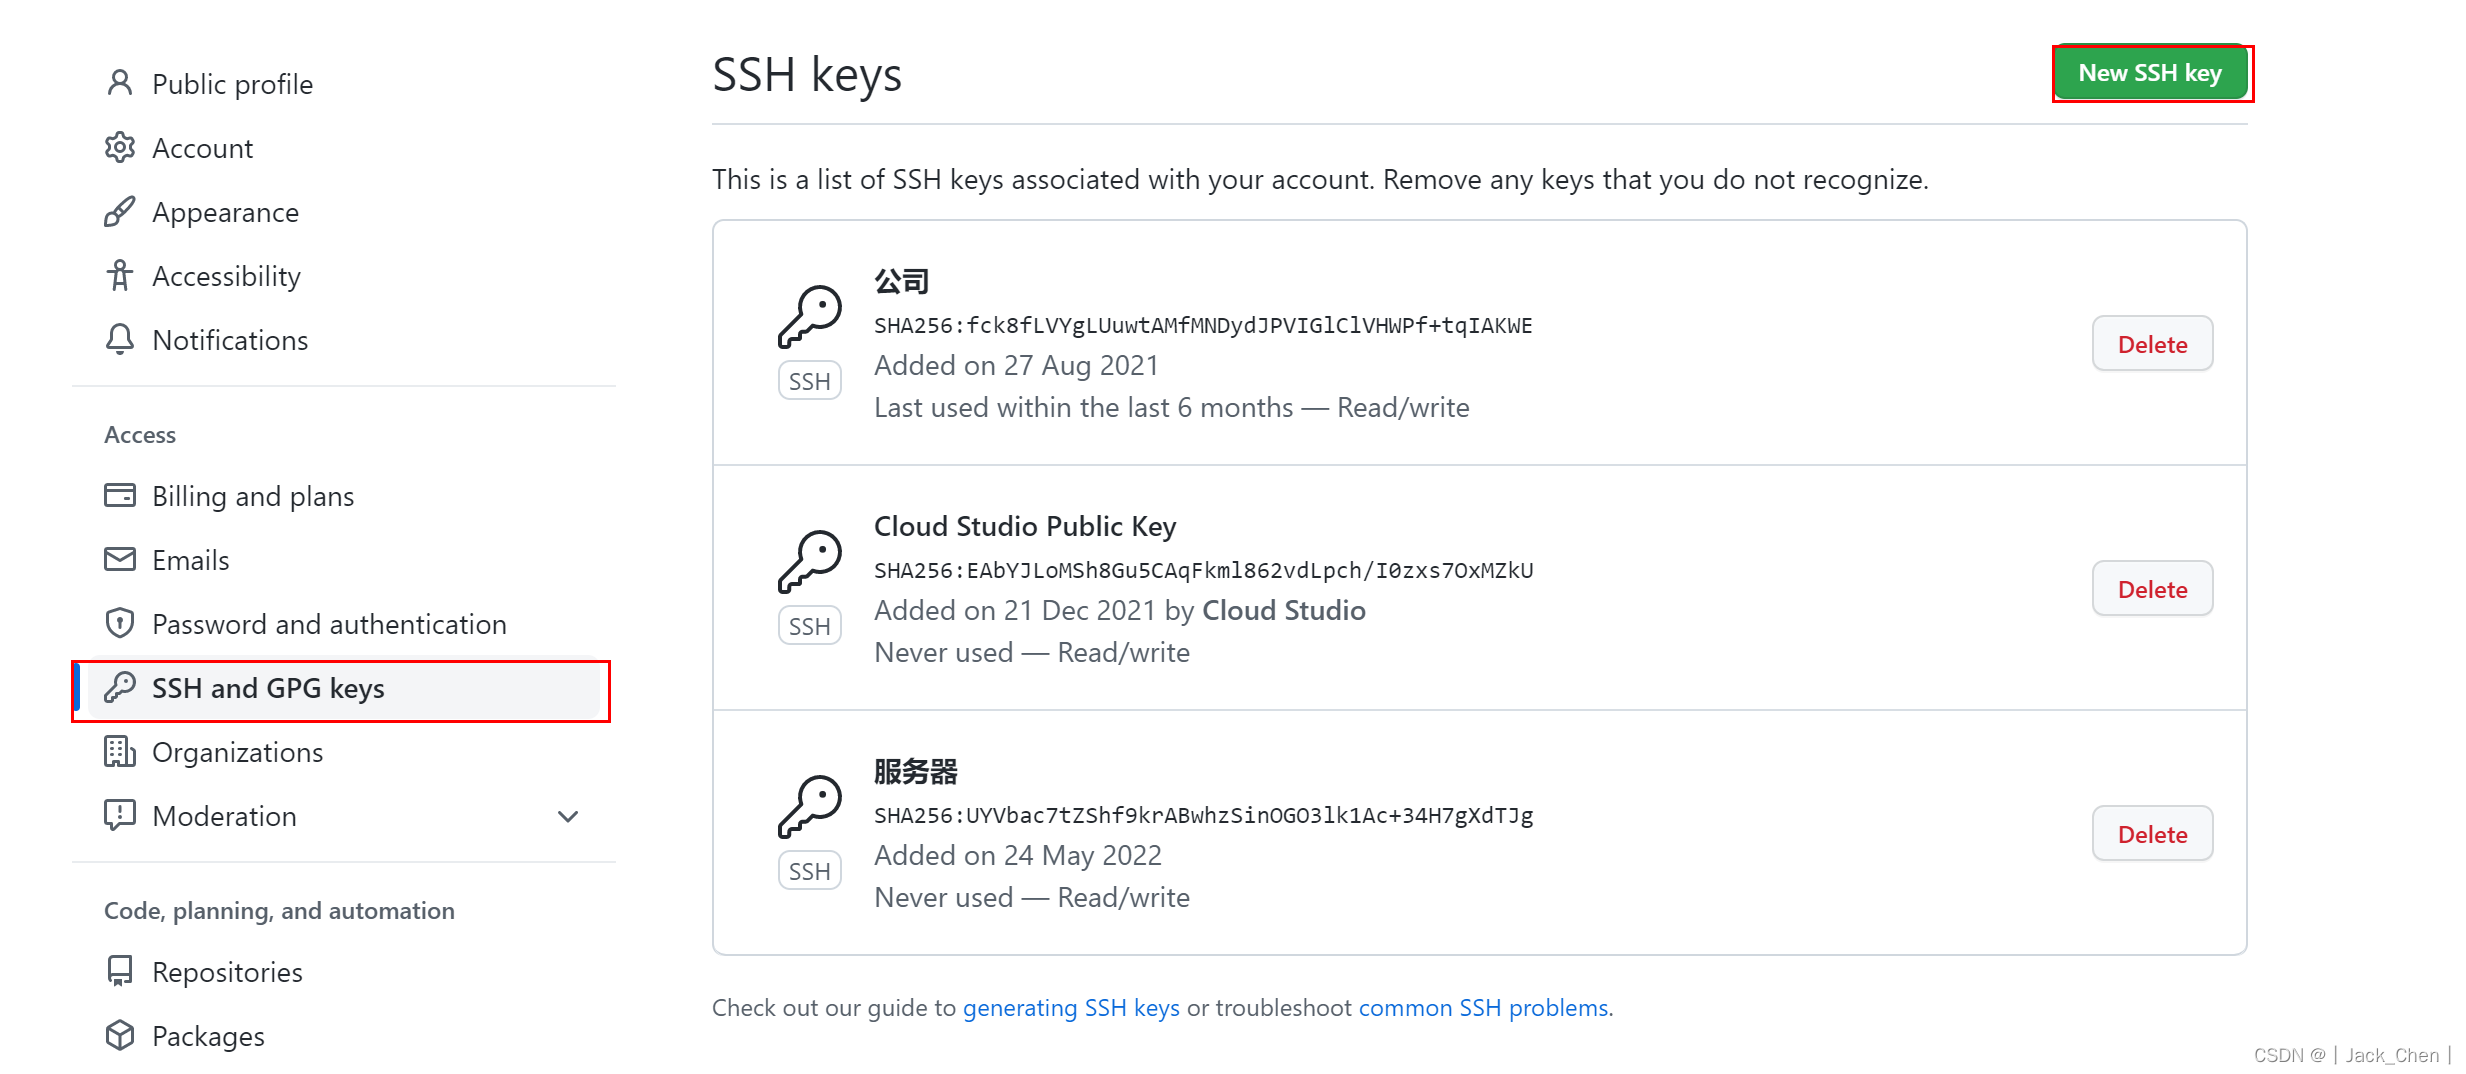Delete the 公司 SSH key
The height and width of the screenshot is (1074, 2466).
coord(2152,344)
